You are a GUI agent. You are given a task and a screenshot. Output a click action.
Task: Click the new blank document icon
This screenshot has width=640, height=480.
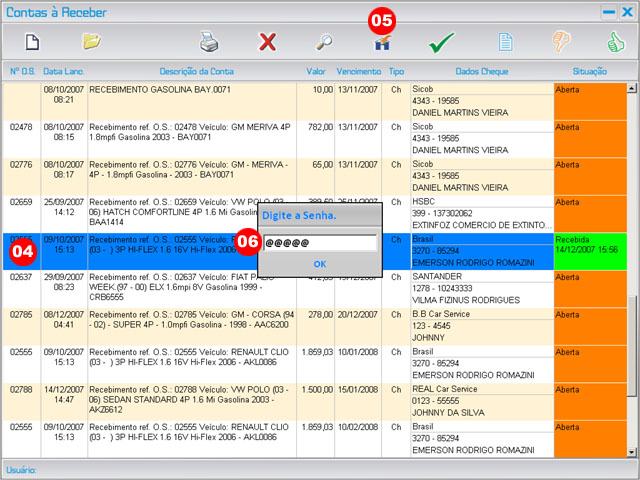[x=32, y=42]
